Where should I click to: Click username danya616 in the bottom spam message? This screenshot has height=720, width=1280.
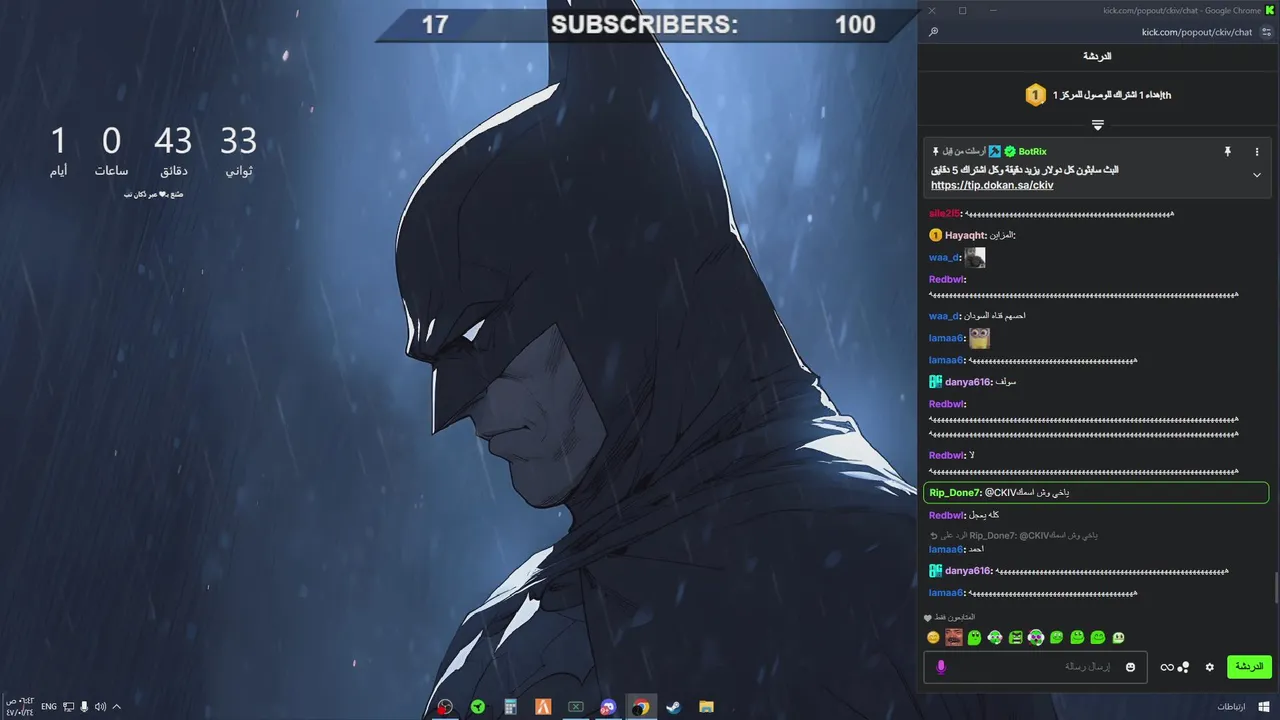[967, 571]
